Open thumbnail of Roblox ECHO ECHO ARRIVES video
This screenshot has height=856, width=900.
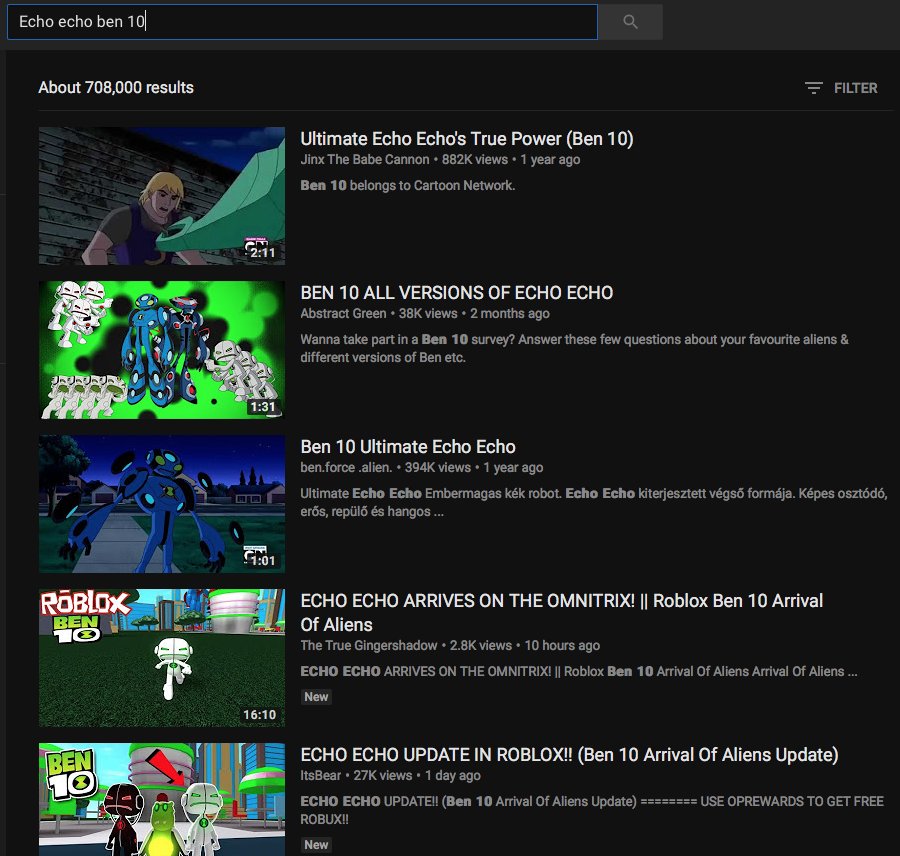tap(162, 658)
